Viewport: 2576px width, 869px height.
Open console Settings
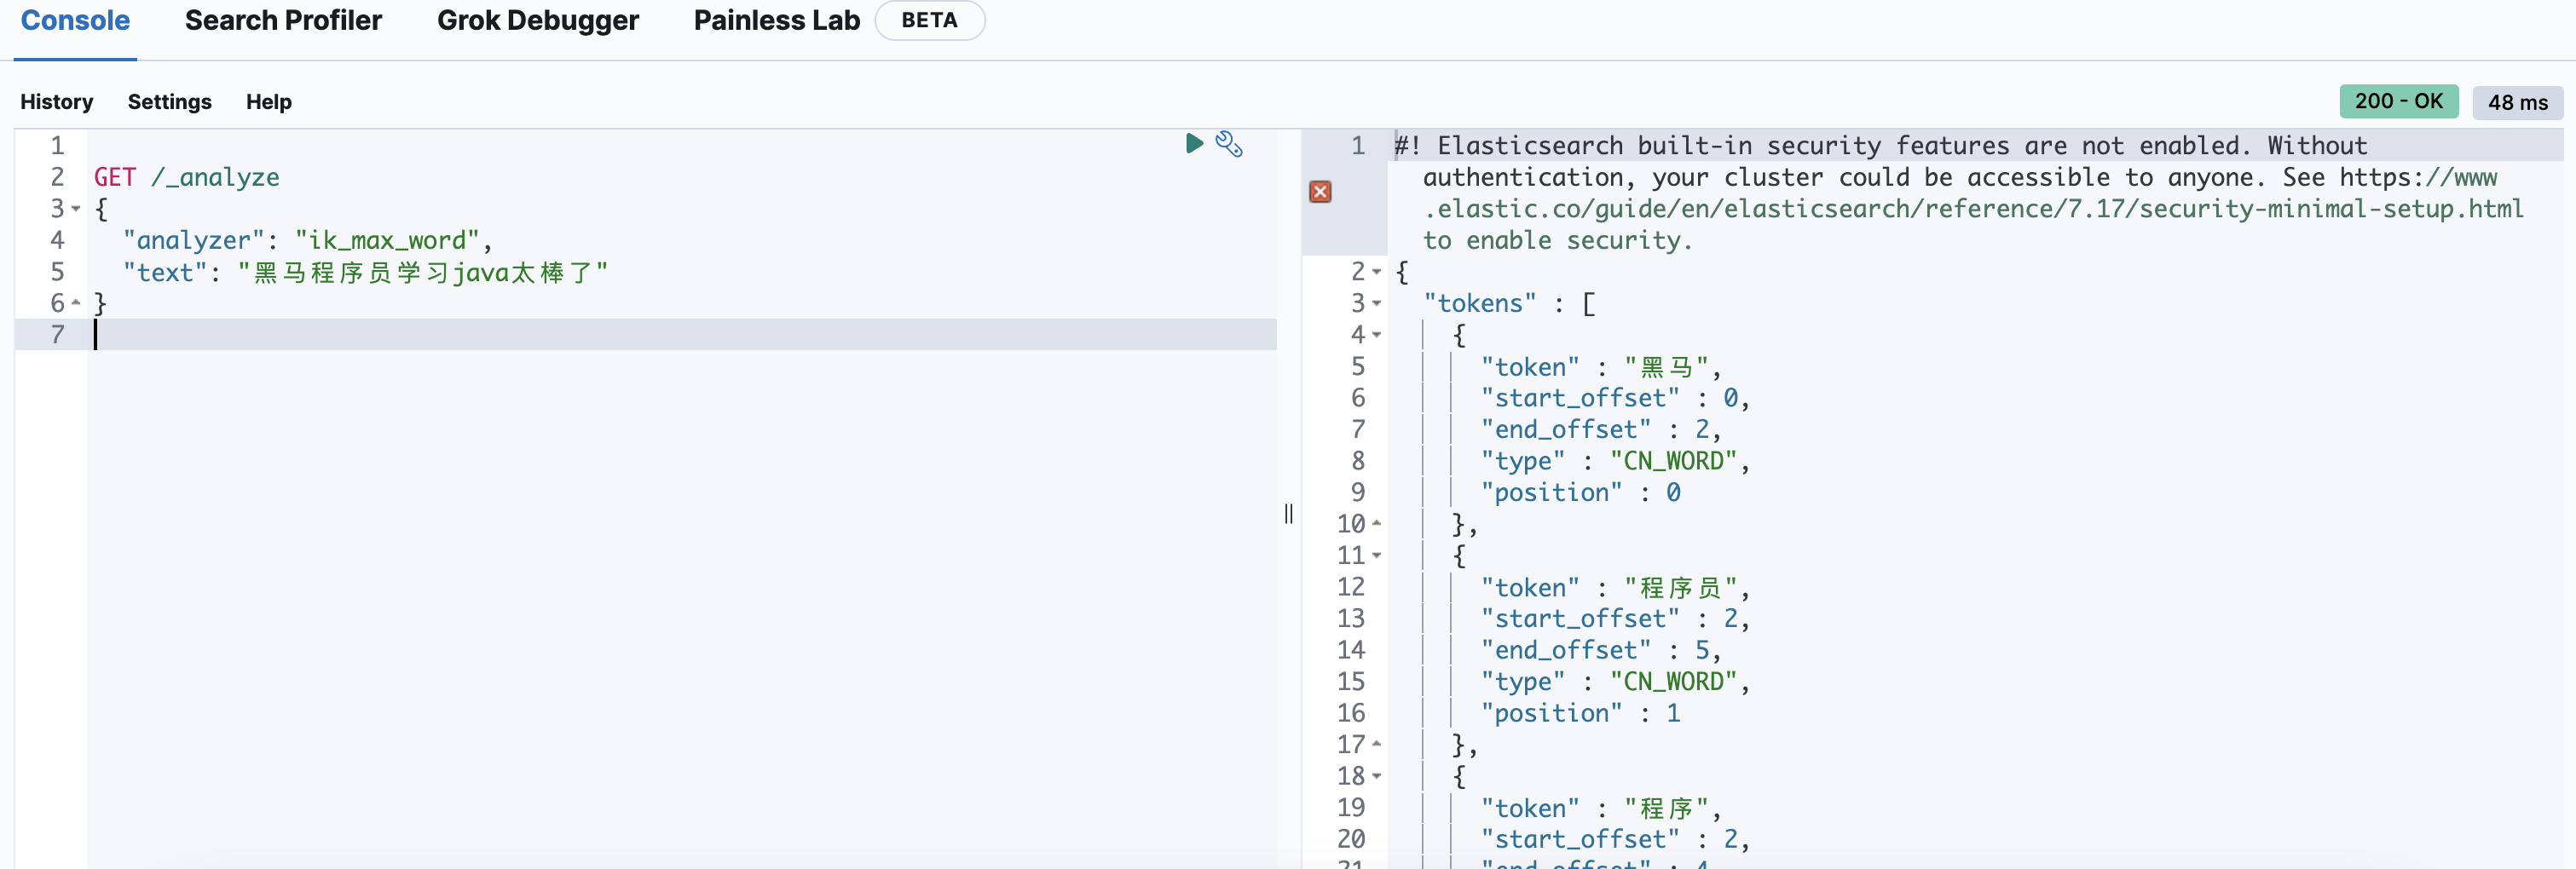coord(169,102)
